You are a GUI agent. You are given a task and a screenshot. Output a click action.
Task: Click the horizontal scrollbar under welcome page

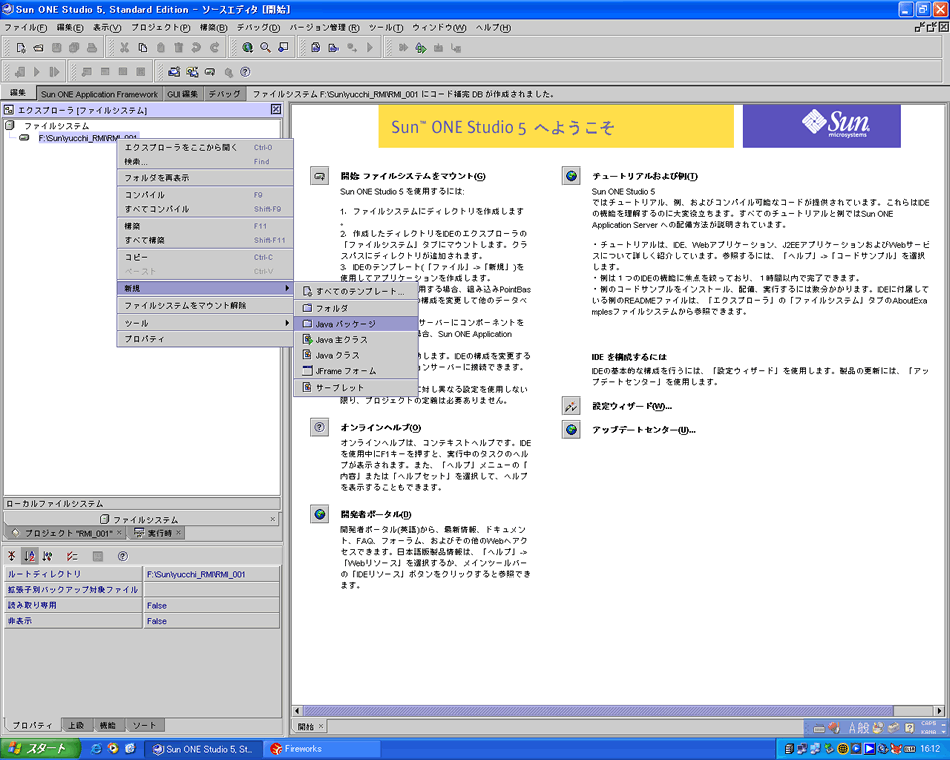(x=600, y=712)
